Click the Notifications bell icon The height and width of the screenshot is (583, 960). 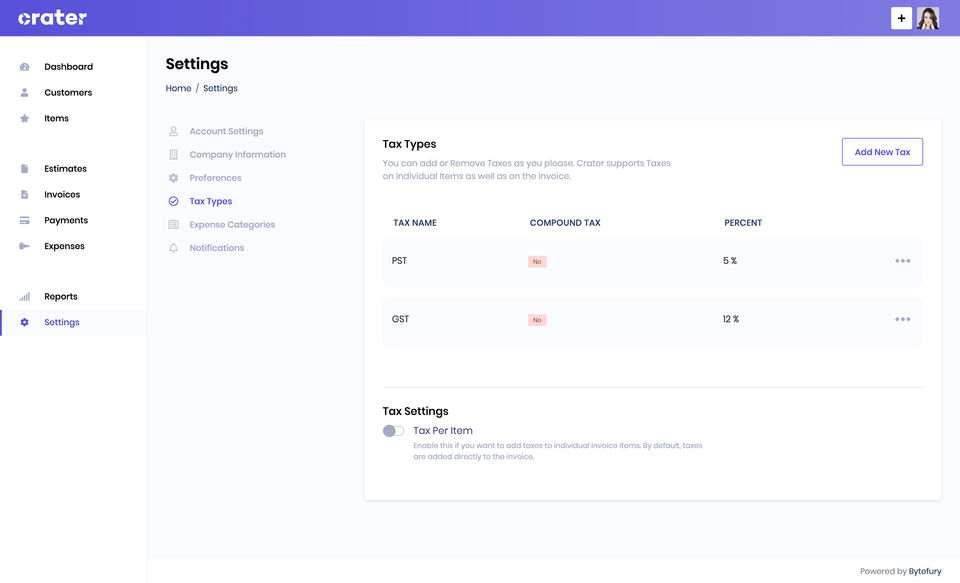[x=173, y=248]
